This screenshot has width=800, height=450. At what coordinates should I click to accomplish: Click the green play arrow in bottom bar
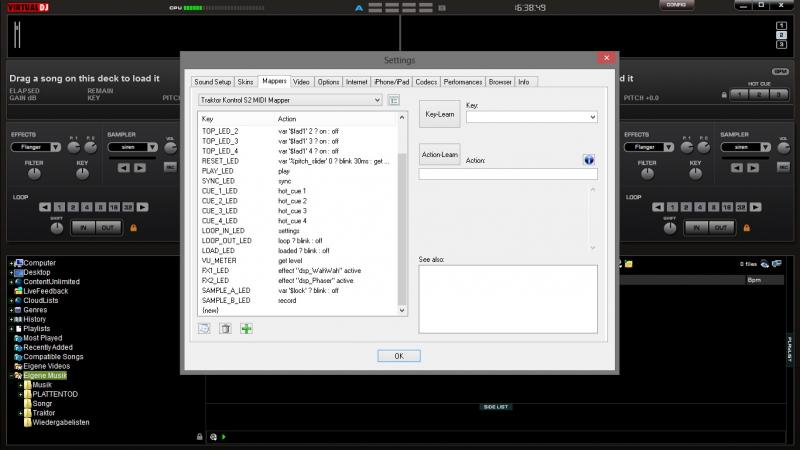pos(224,437)
